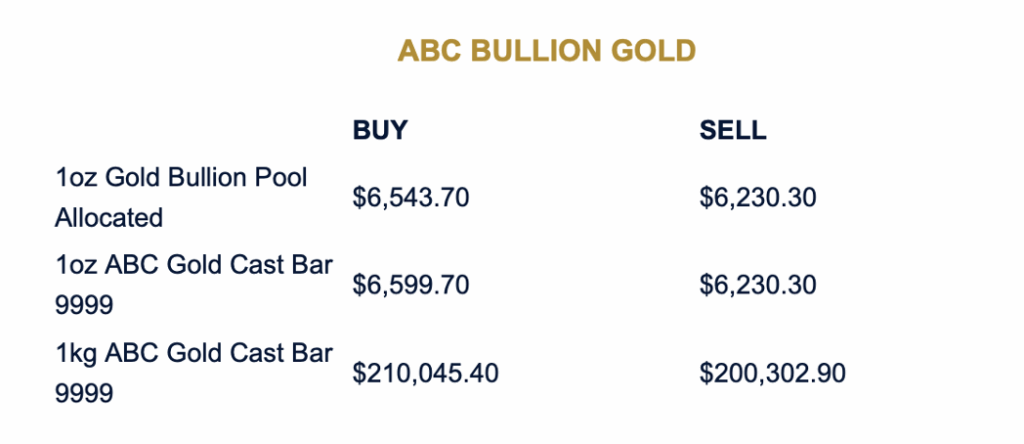Click the word "Allocated" in the first row
1024x444 pixels.
(109, 218)
